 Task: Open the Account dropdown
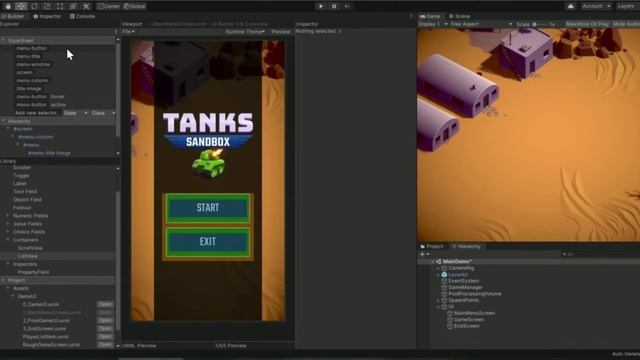pos(596,6)
